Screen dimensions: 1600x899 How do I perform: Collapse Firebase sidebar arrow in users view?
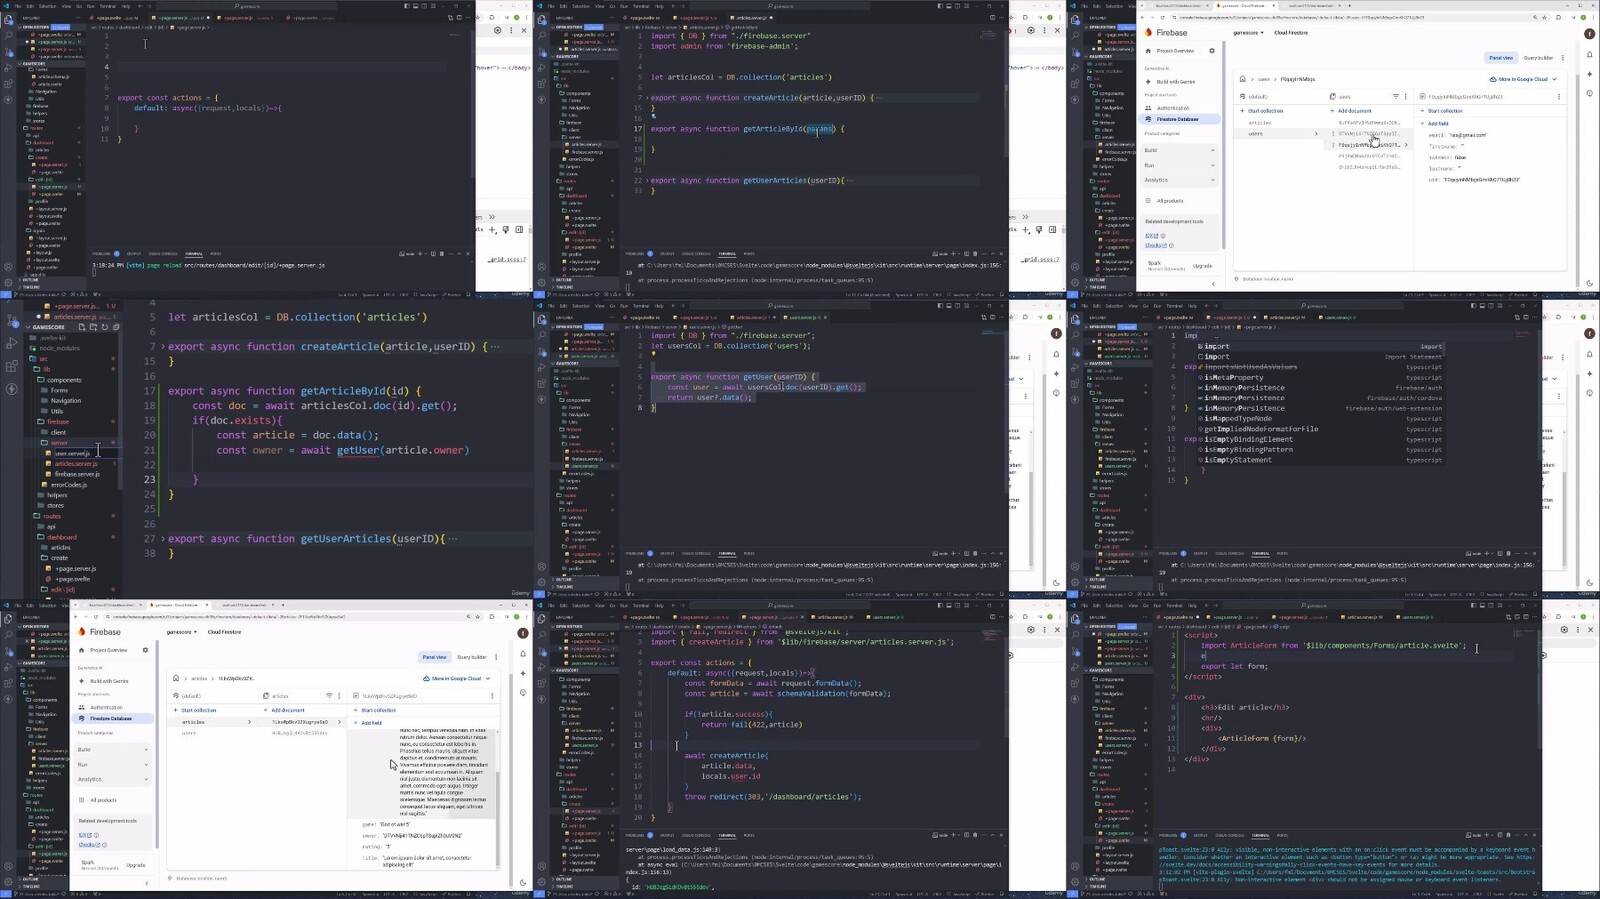pyautogui.click(x=1214, y=283)
